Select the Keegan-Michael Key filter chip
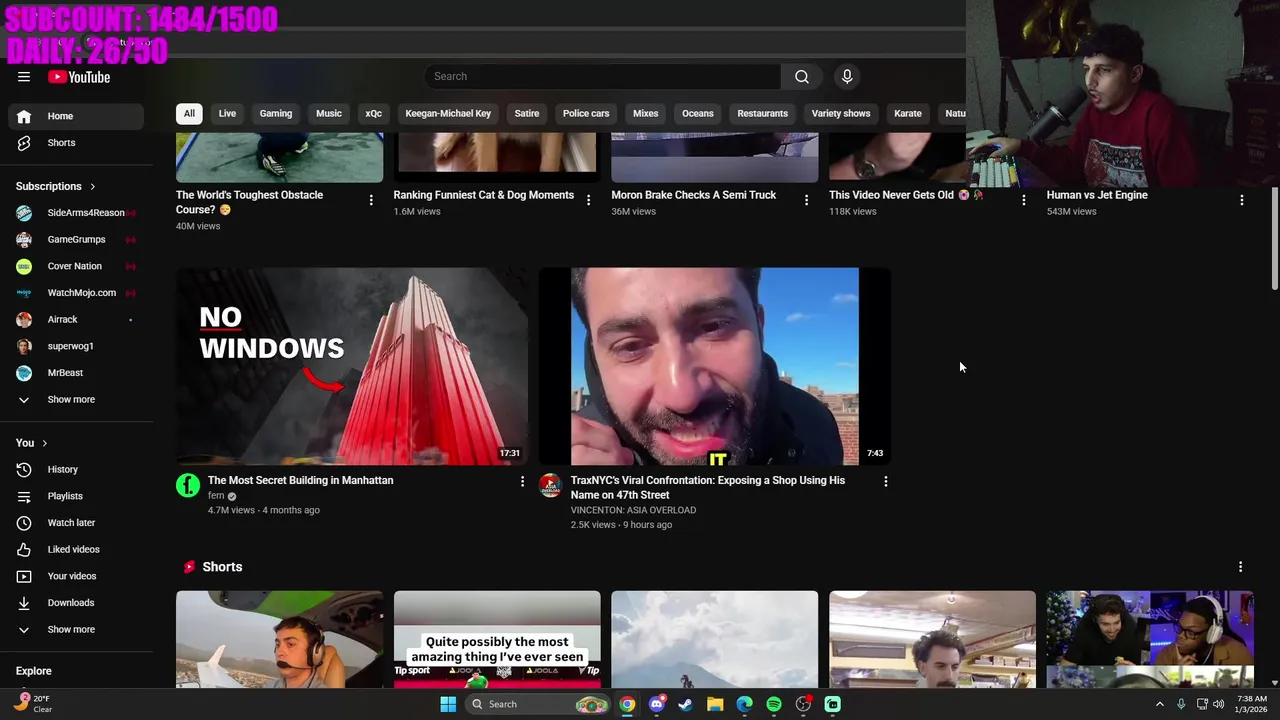Viewport: 1280px width, 720px height. 448,114
